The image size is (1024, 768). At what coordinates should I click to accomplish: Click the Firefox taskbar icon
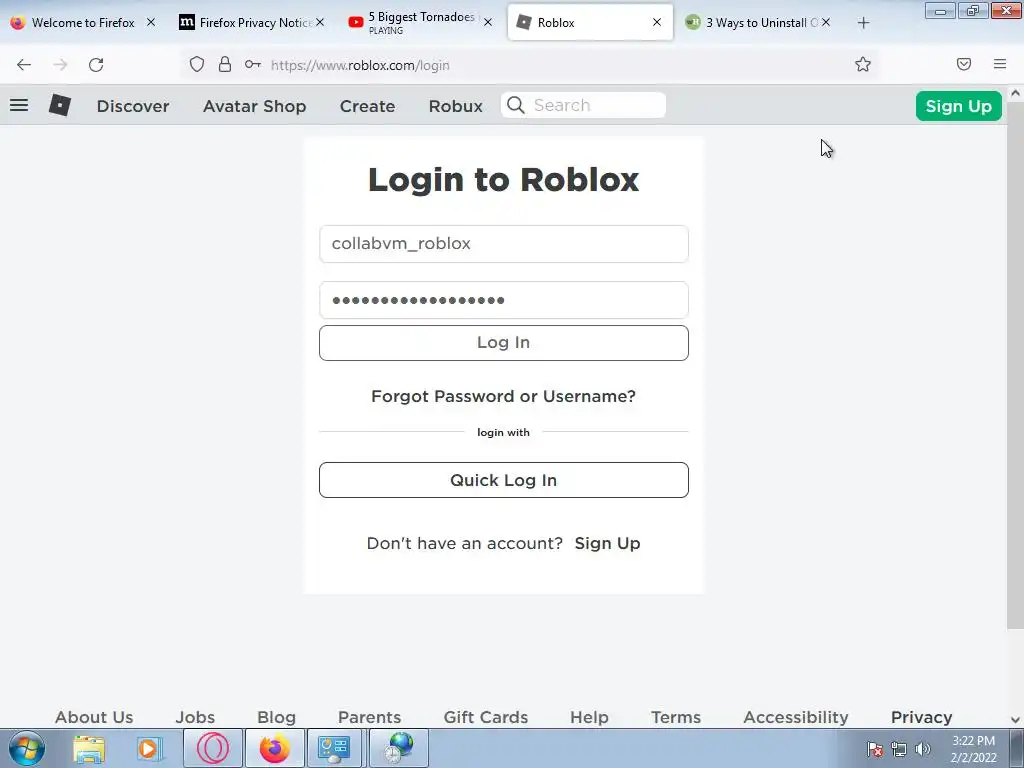point(275,748)
